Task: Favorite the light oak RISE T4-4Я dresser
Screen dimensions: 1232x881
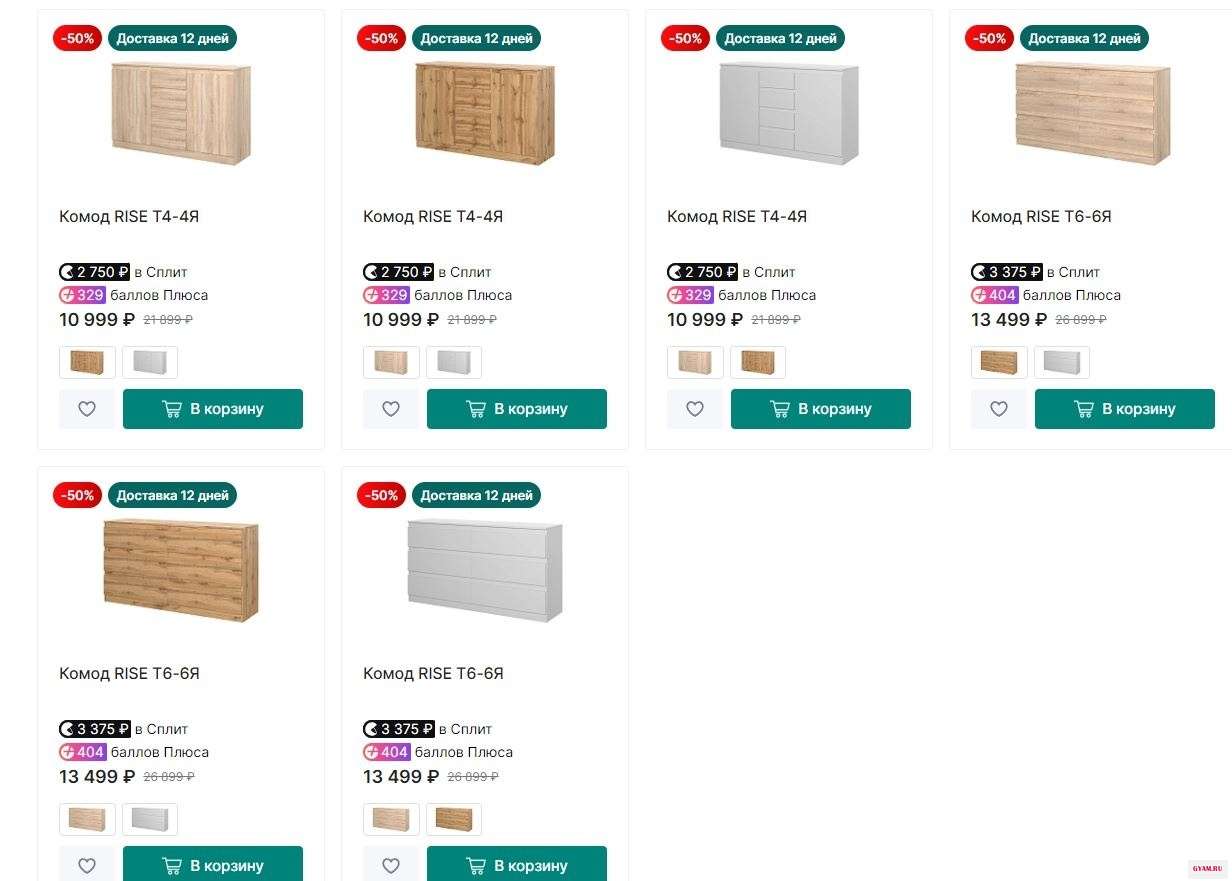Action: 87,409
